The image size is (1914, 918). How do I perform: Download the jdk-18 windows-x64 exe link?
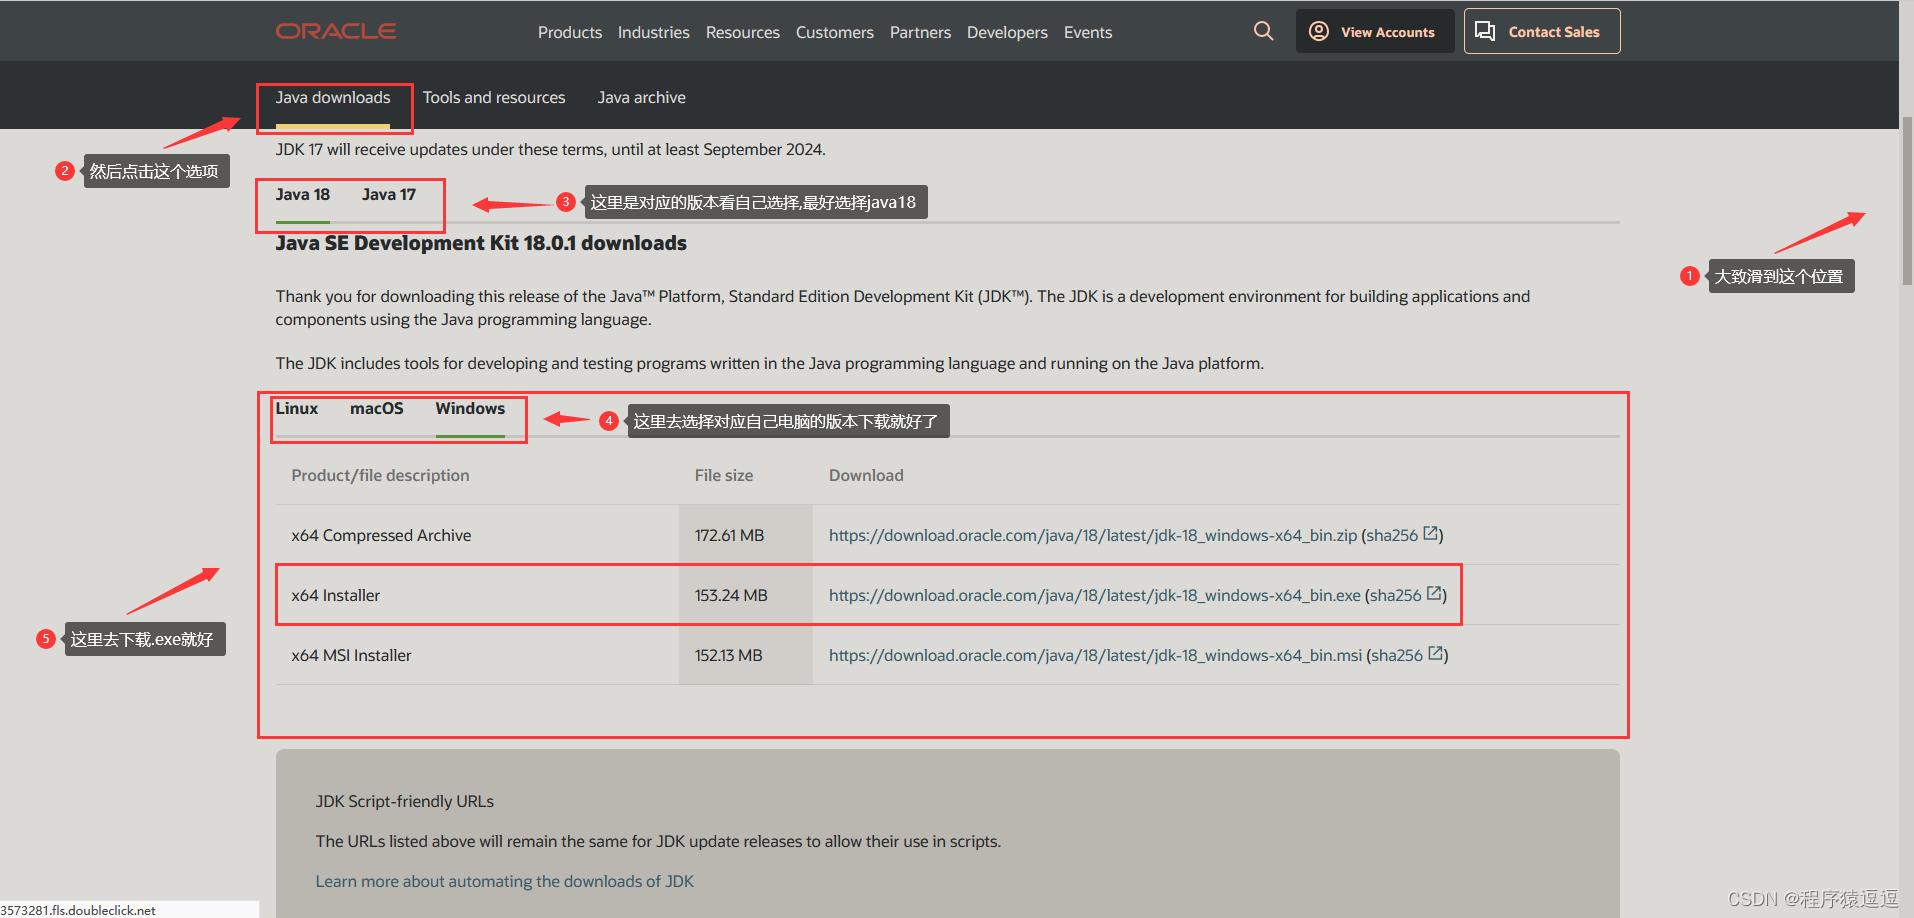pos(1095,595)
